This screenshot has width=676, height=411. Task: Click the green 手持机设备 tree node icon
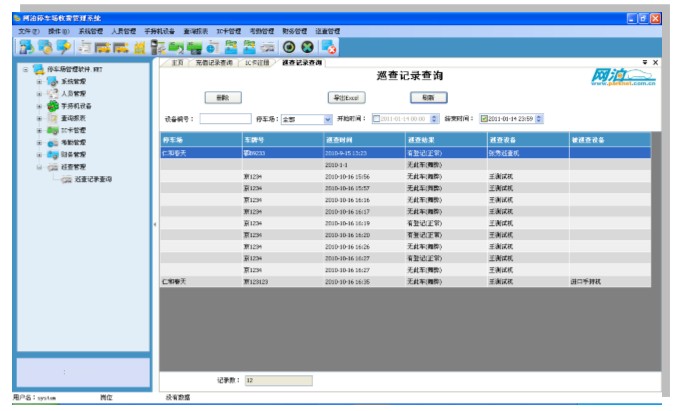click(x=53, y=106)
